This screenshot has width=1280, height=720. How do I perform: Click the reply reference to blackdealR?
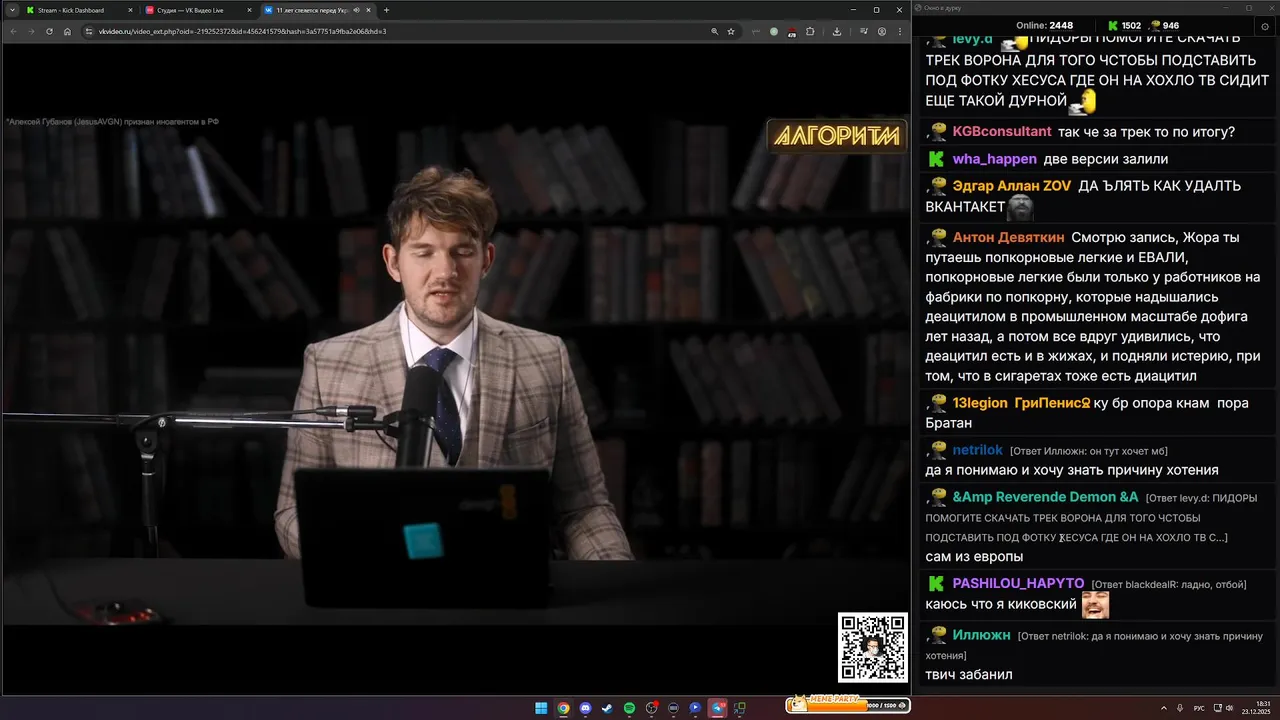tap(1169, 584)
